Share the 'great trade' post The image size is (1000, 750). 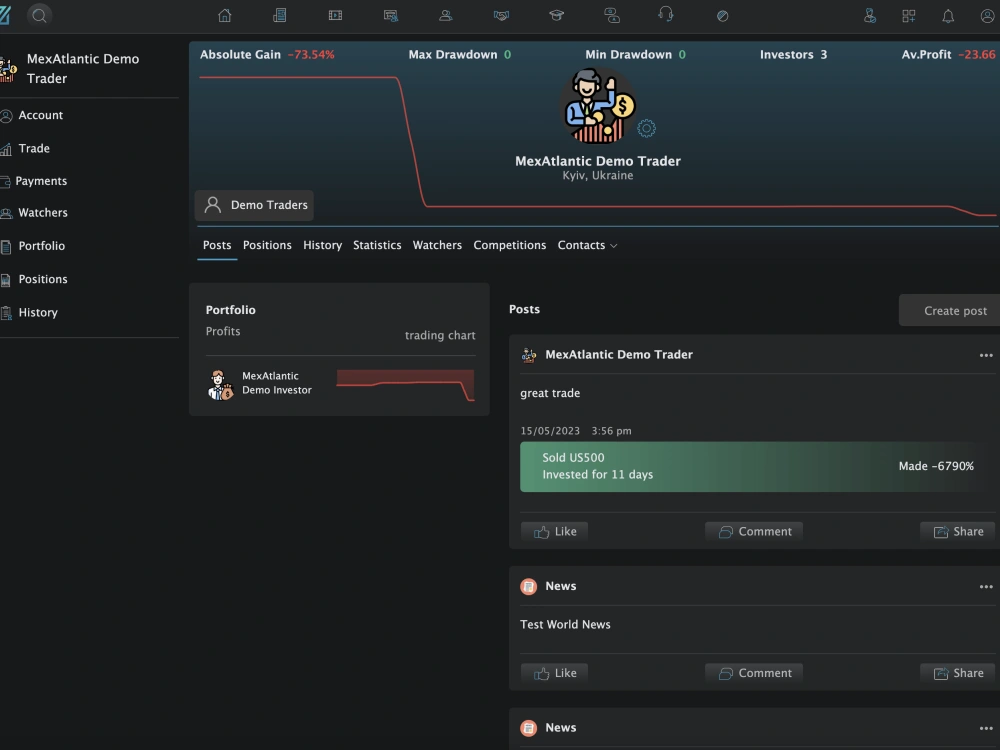(958, 532)
